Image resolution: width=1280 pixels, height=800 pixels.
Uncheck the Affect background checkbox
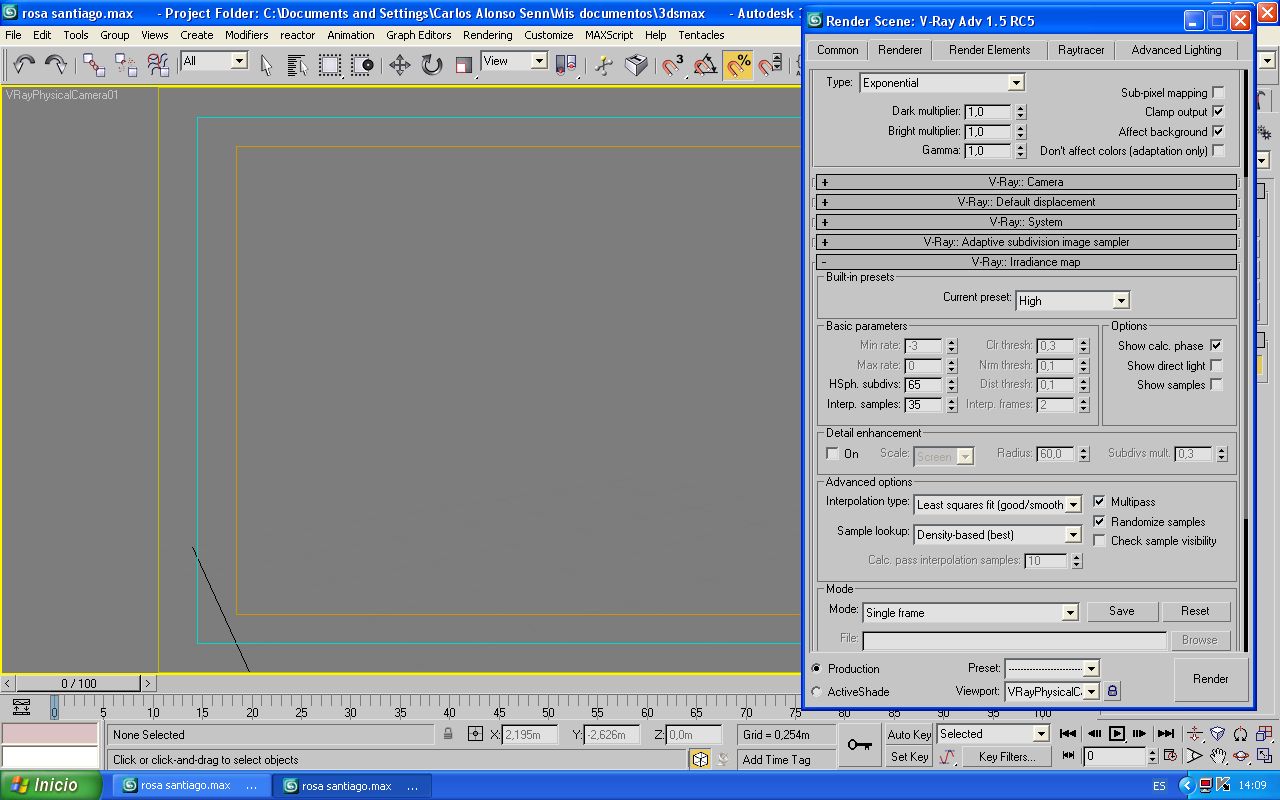coord(1218,131)
